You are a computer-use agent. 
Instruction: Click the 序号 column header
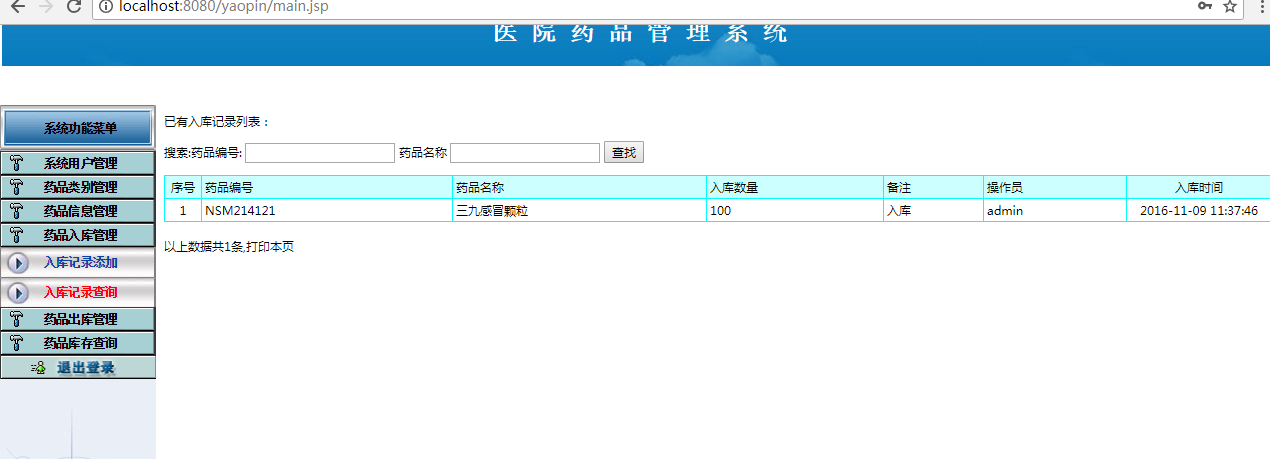pyautogui.click(x=183, y=187)
